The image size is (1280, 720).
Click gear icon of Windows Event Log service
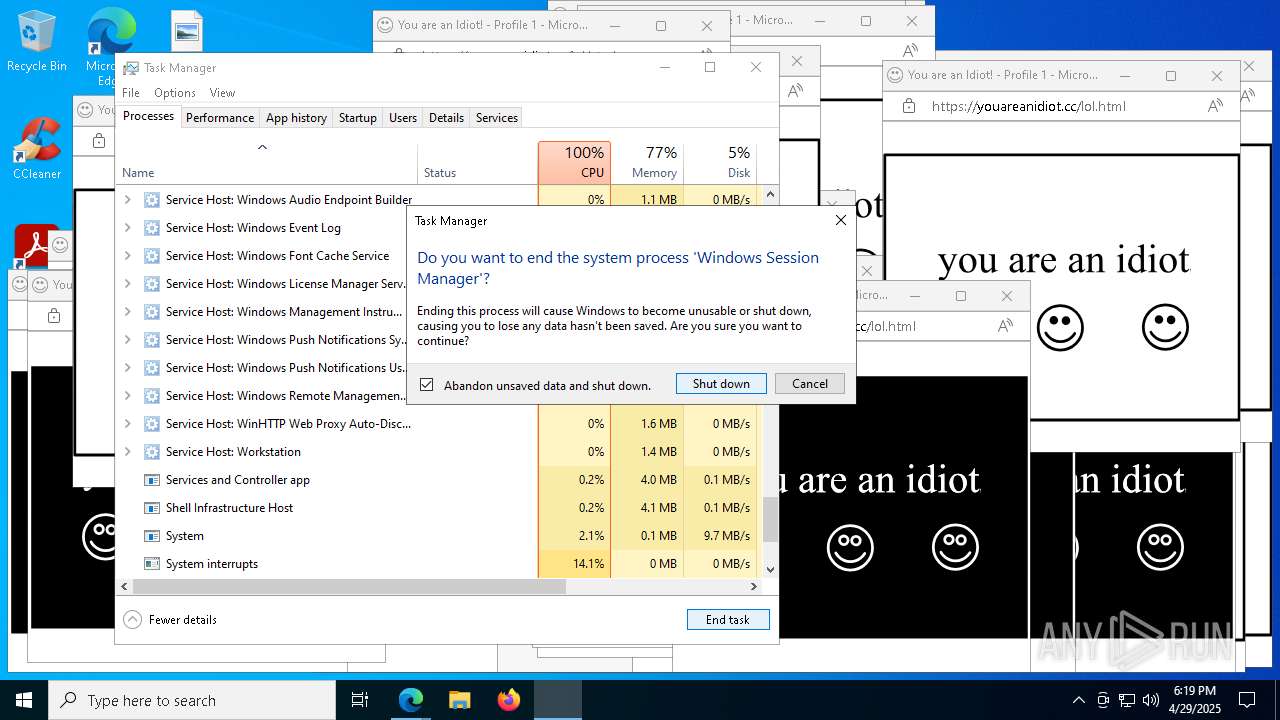[152, 228]
